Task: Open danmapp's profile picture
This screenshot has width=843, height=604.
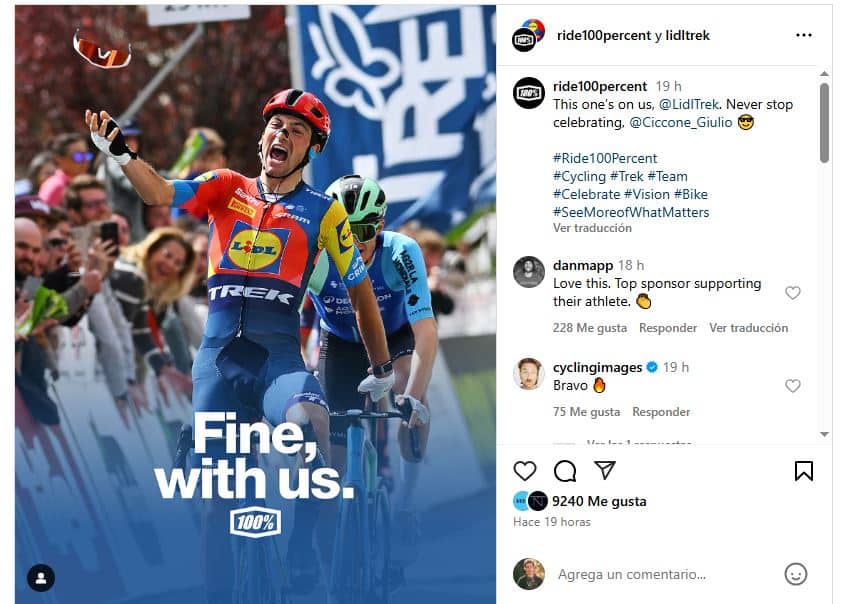Action: point(529,272)
